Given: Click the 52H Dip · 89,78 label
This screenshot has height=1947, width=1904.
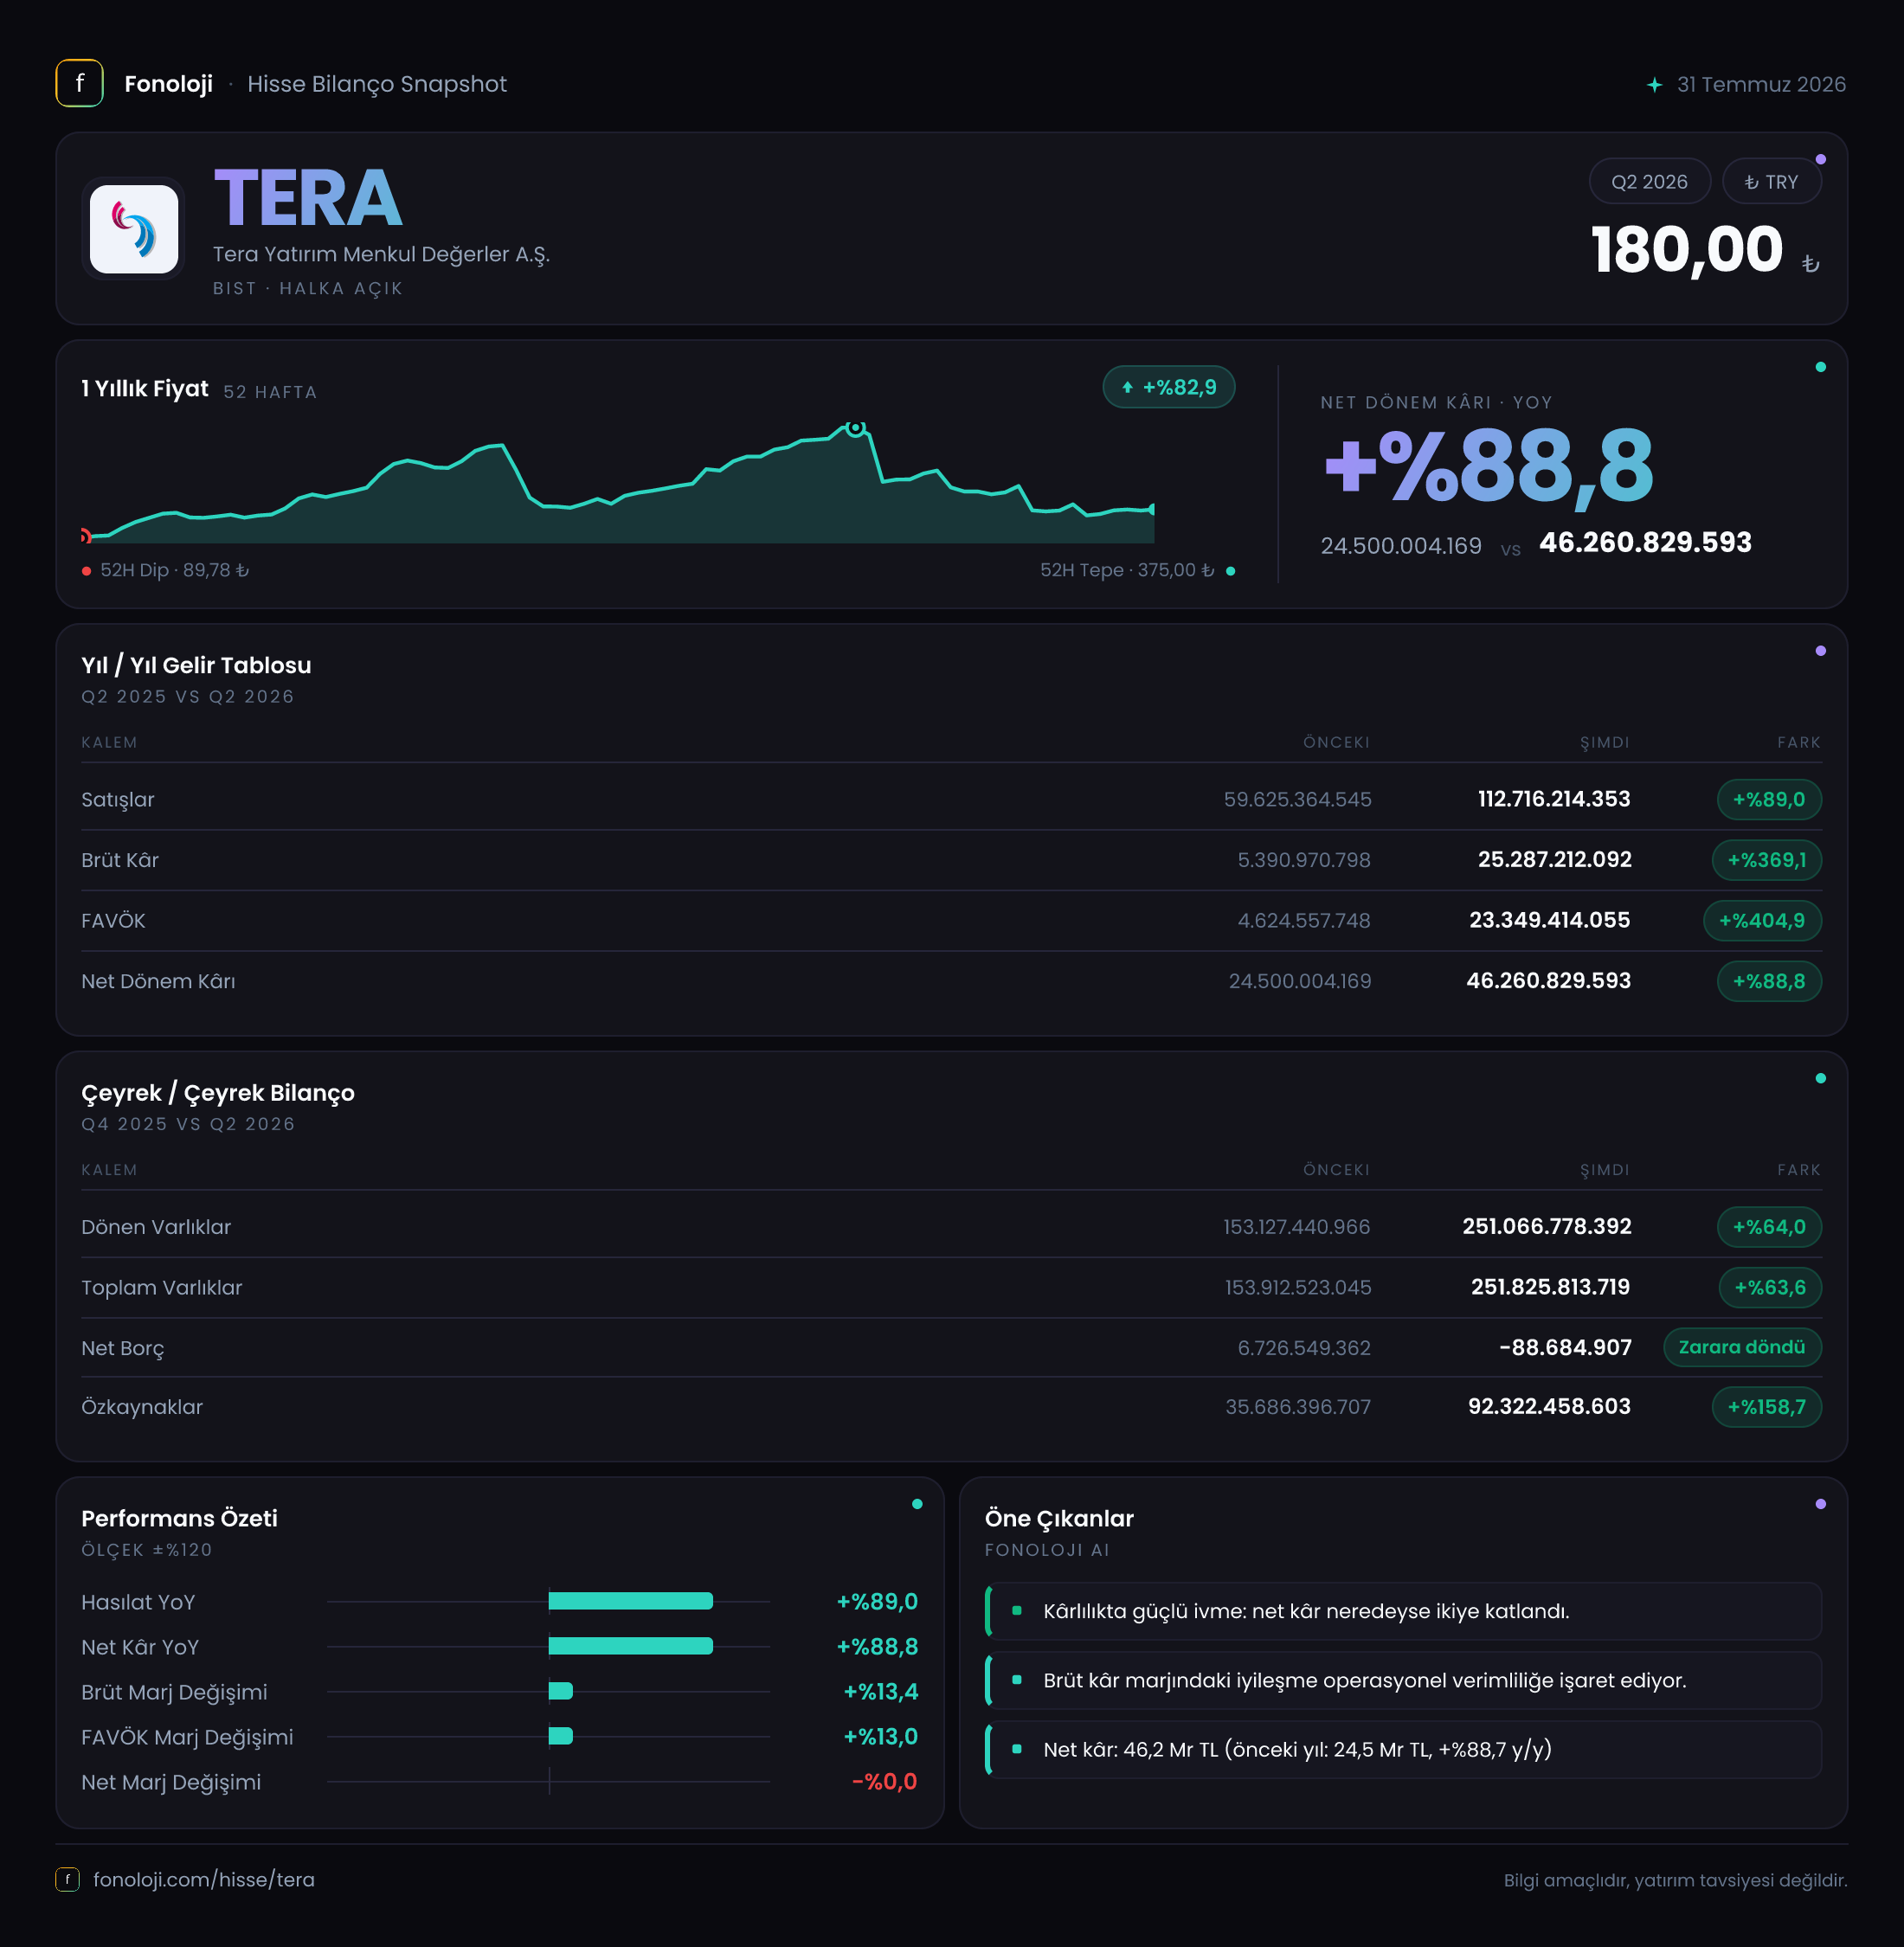Looking at the screenshot, I should 174,570.
